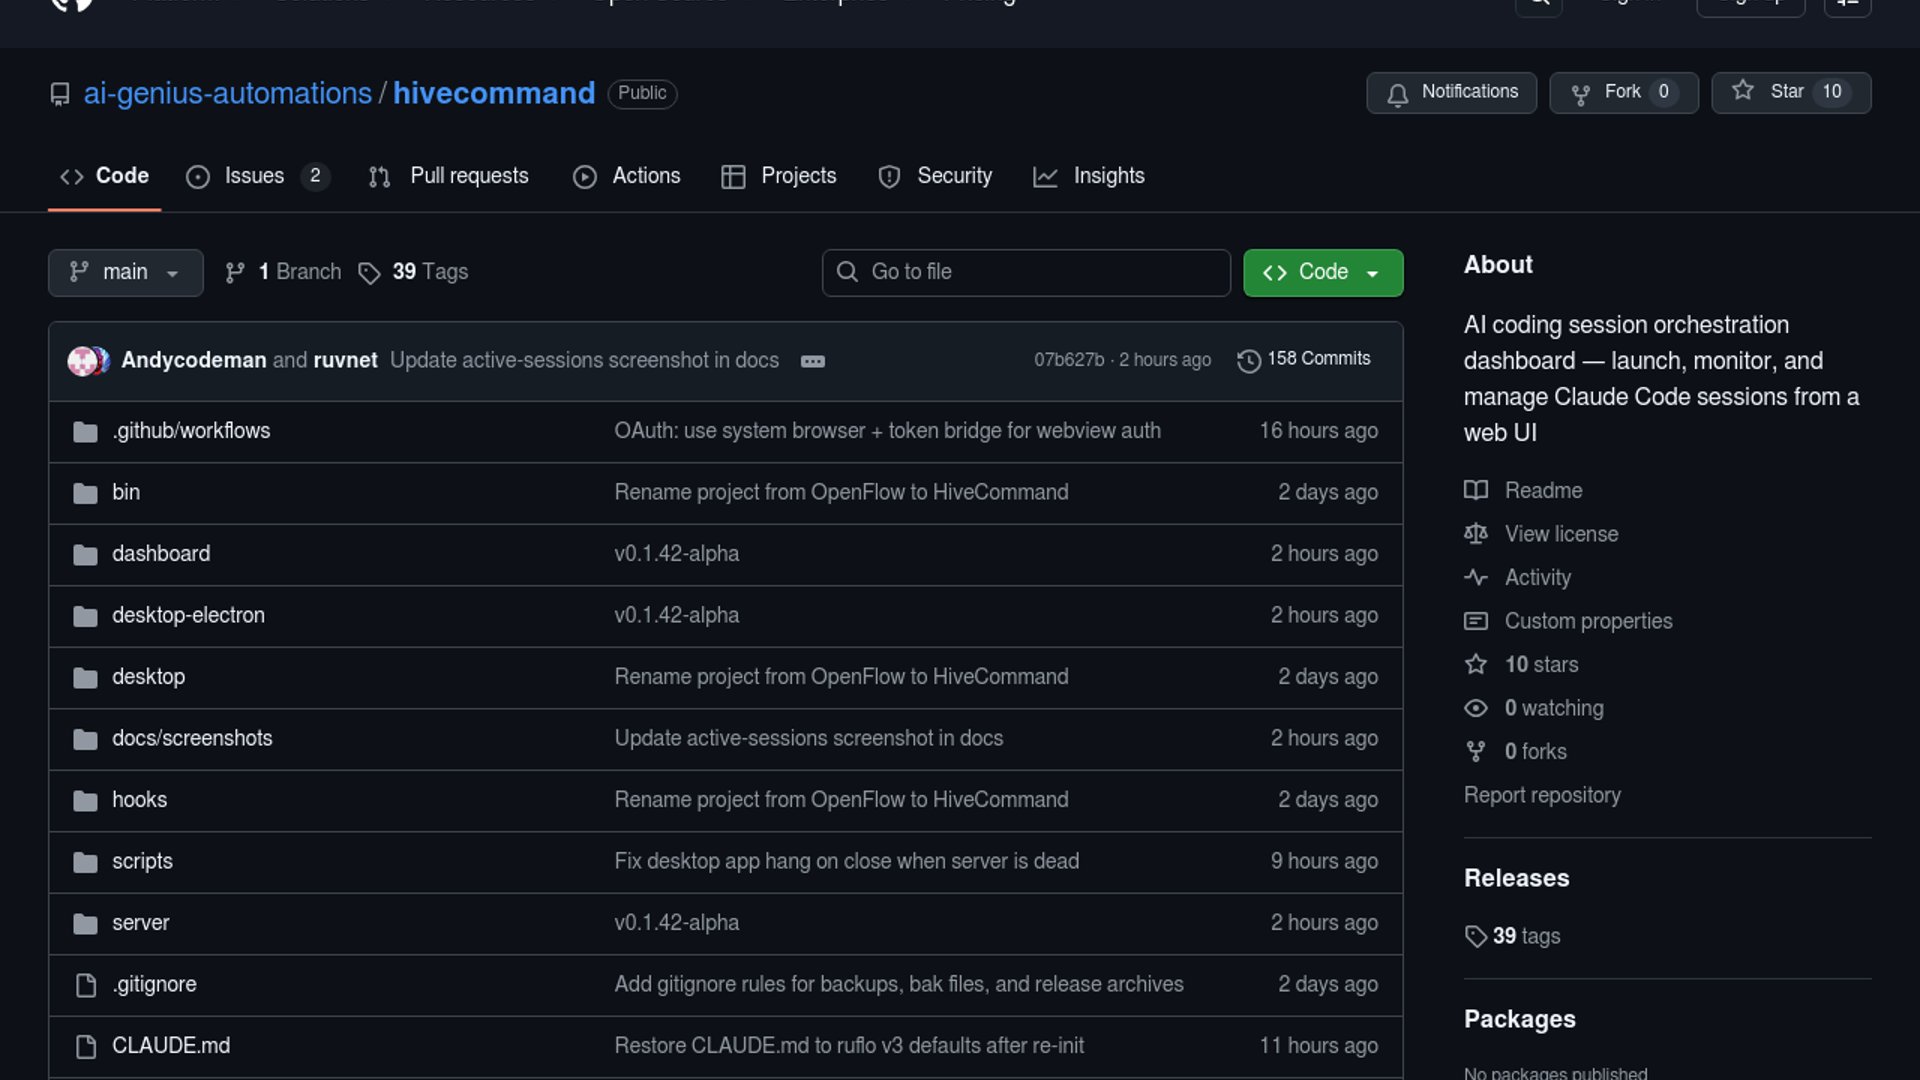
Task: Click the View license link
Action: point(1561,534)
